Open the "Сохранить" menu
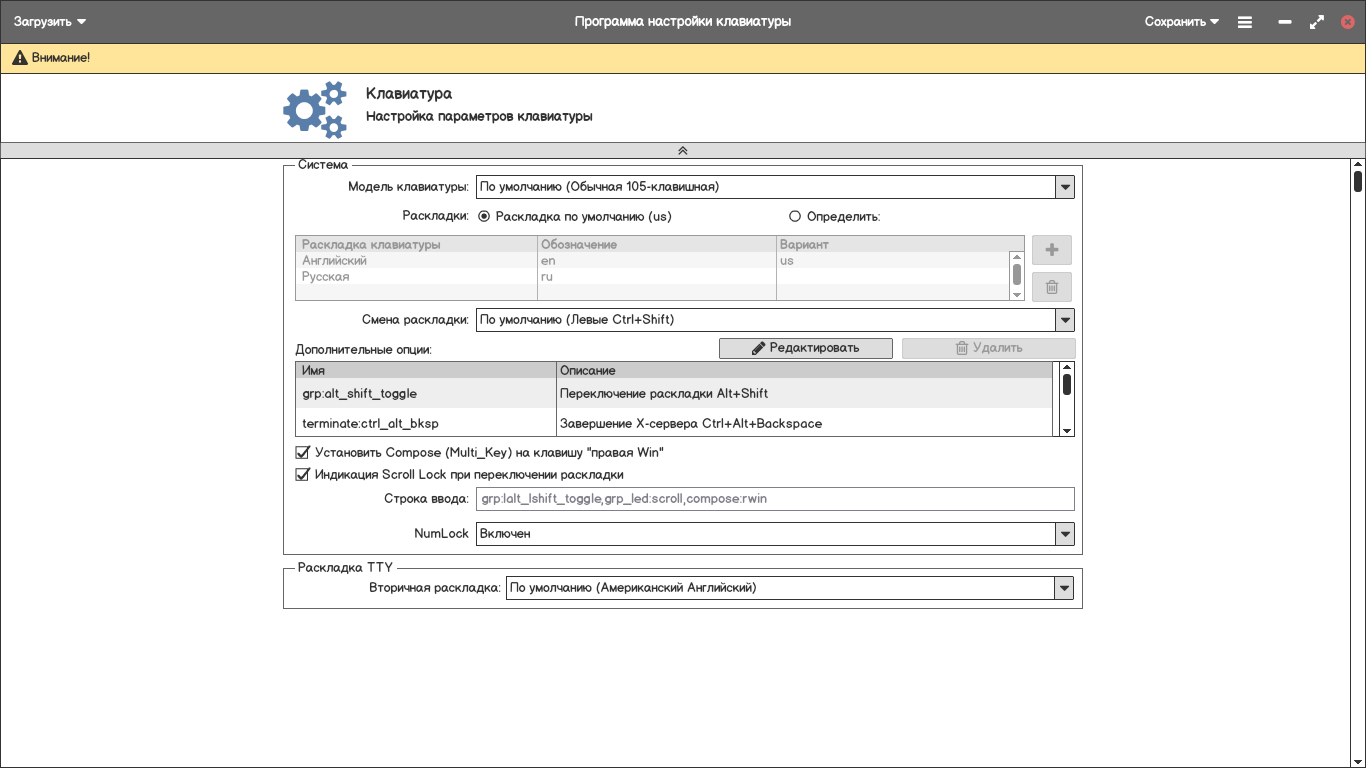This screenshot has width=1366, height=768. [1181, 22]
